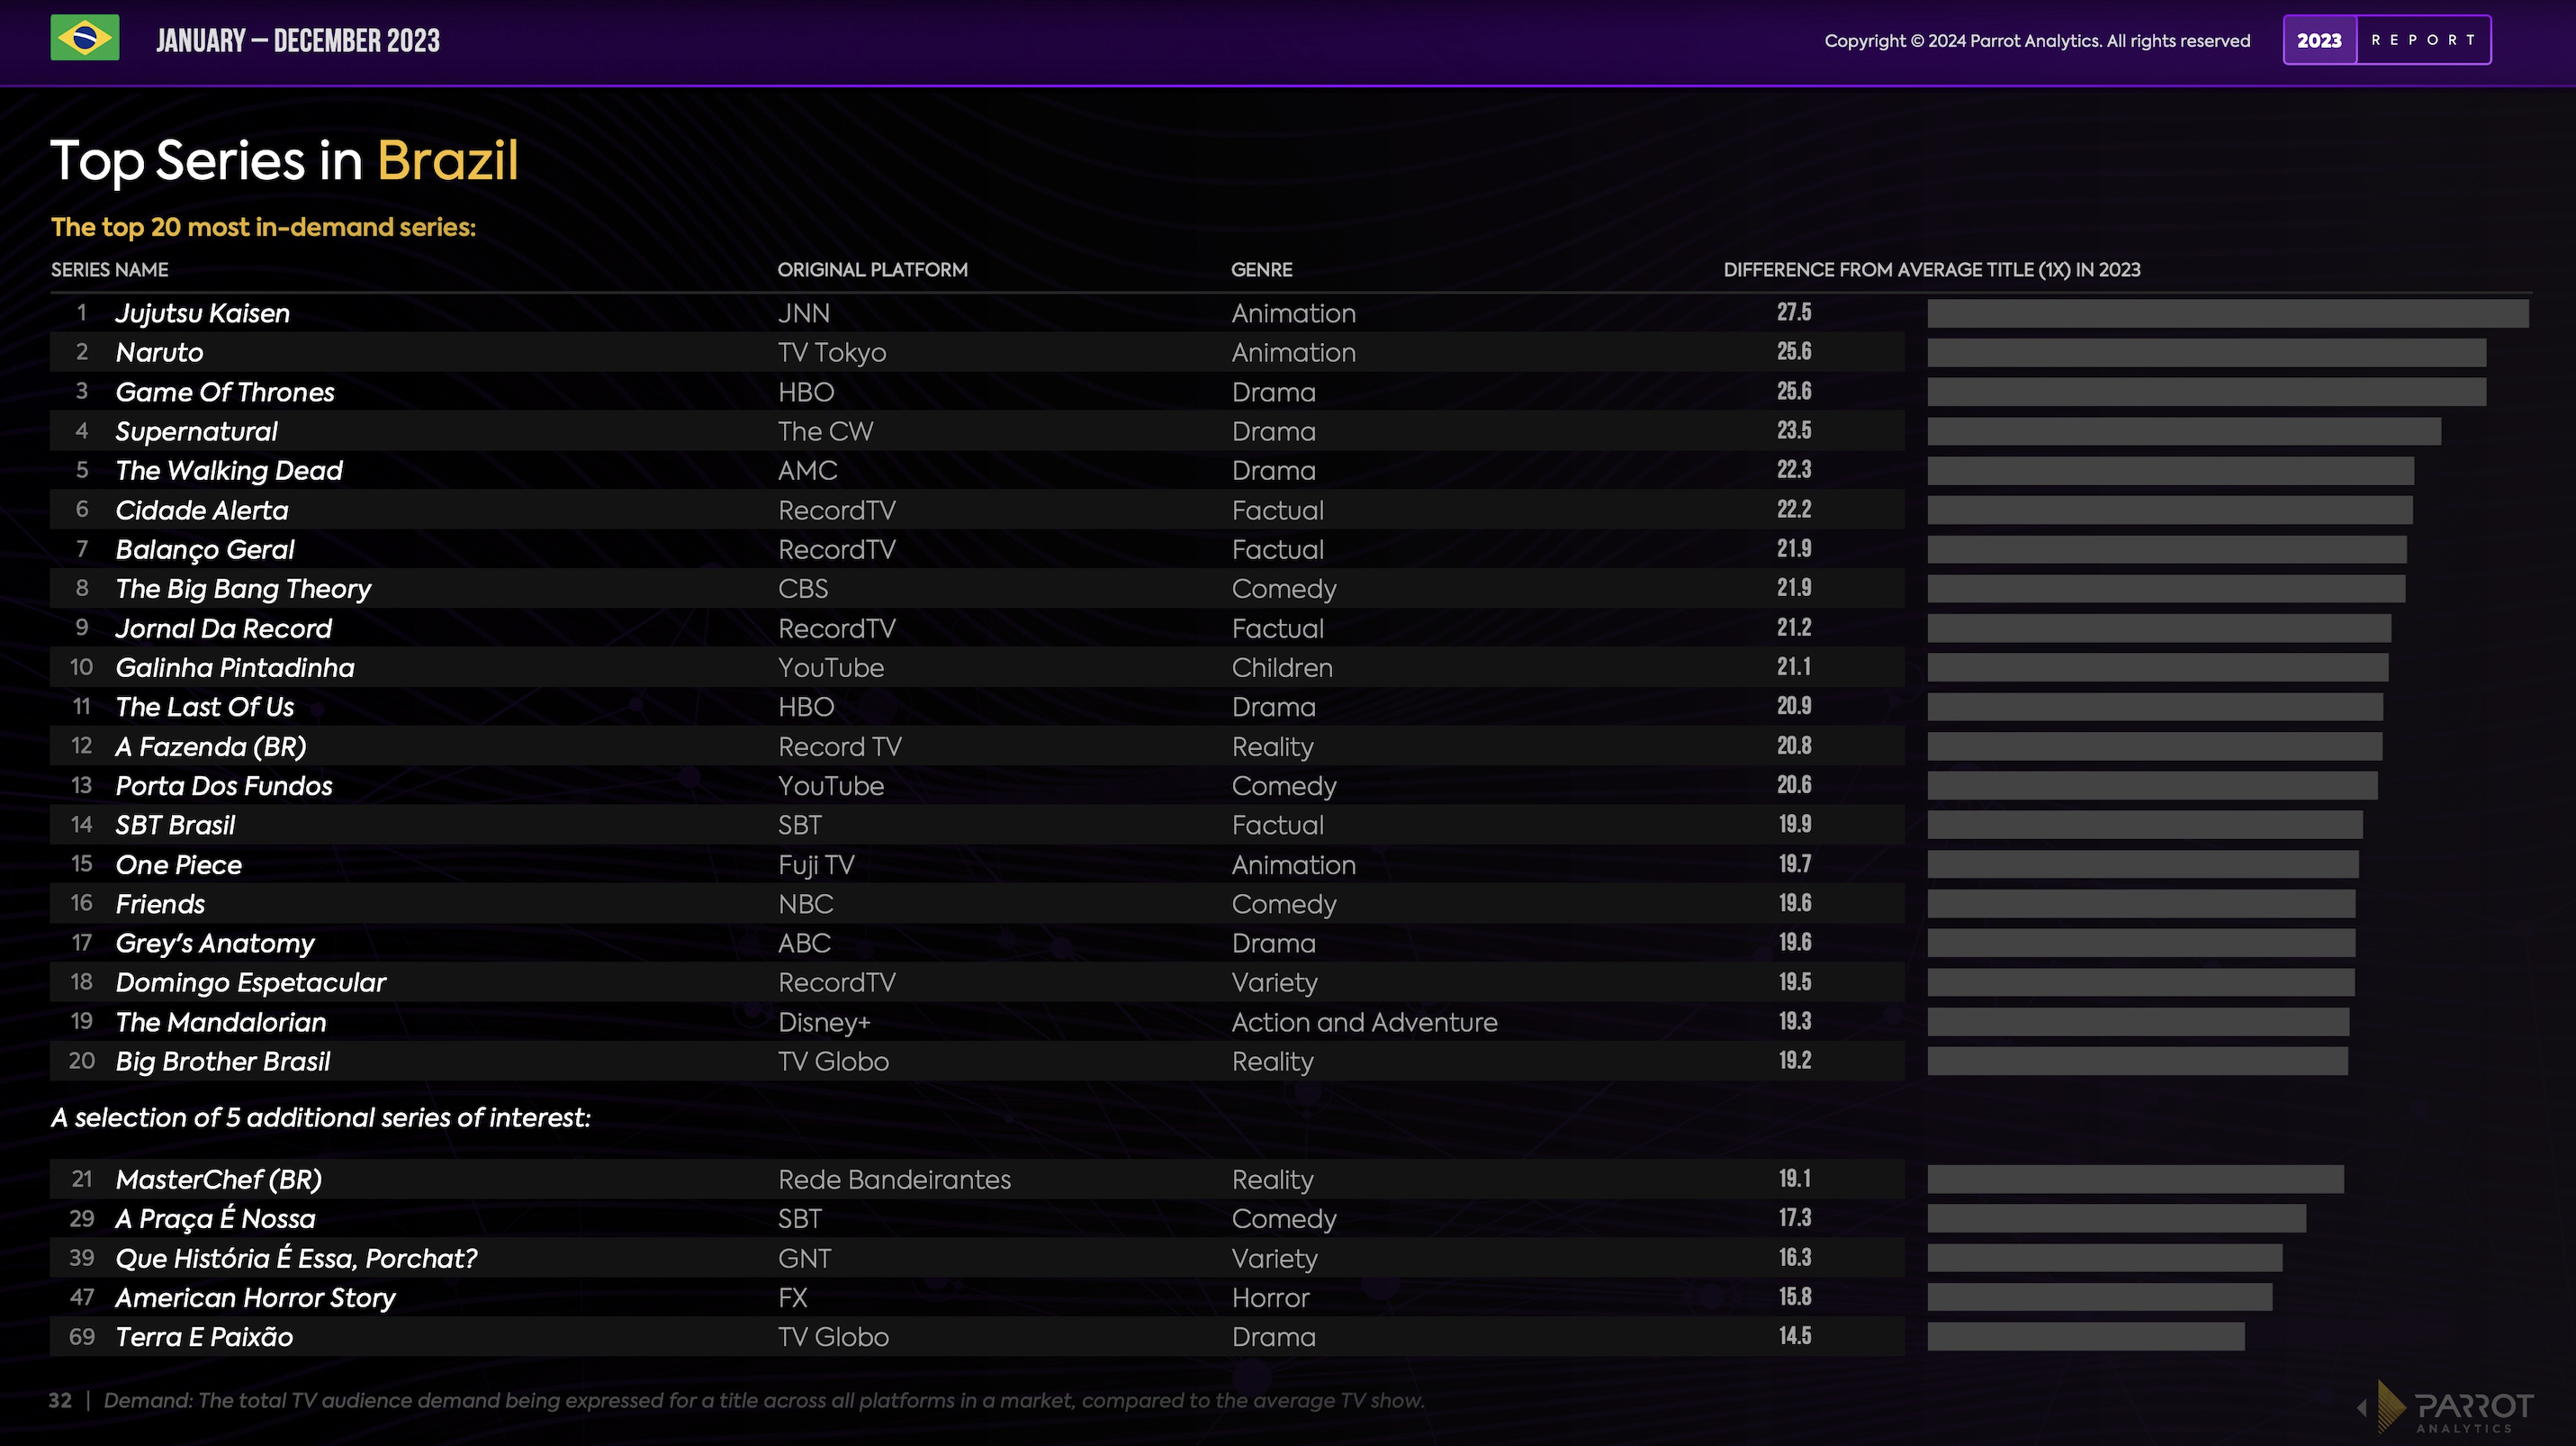Click the Action and Adventure genre cell
The height and width of the screenshot is (1446, 2576).
tap(1365, 1023)
